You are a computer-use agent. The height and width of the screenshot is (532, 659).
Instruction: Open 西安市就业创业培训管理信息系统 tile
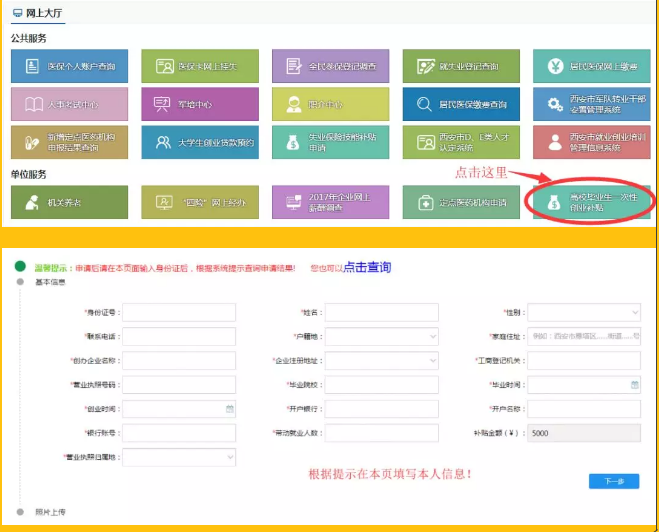(592, 142)
